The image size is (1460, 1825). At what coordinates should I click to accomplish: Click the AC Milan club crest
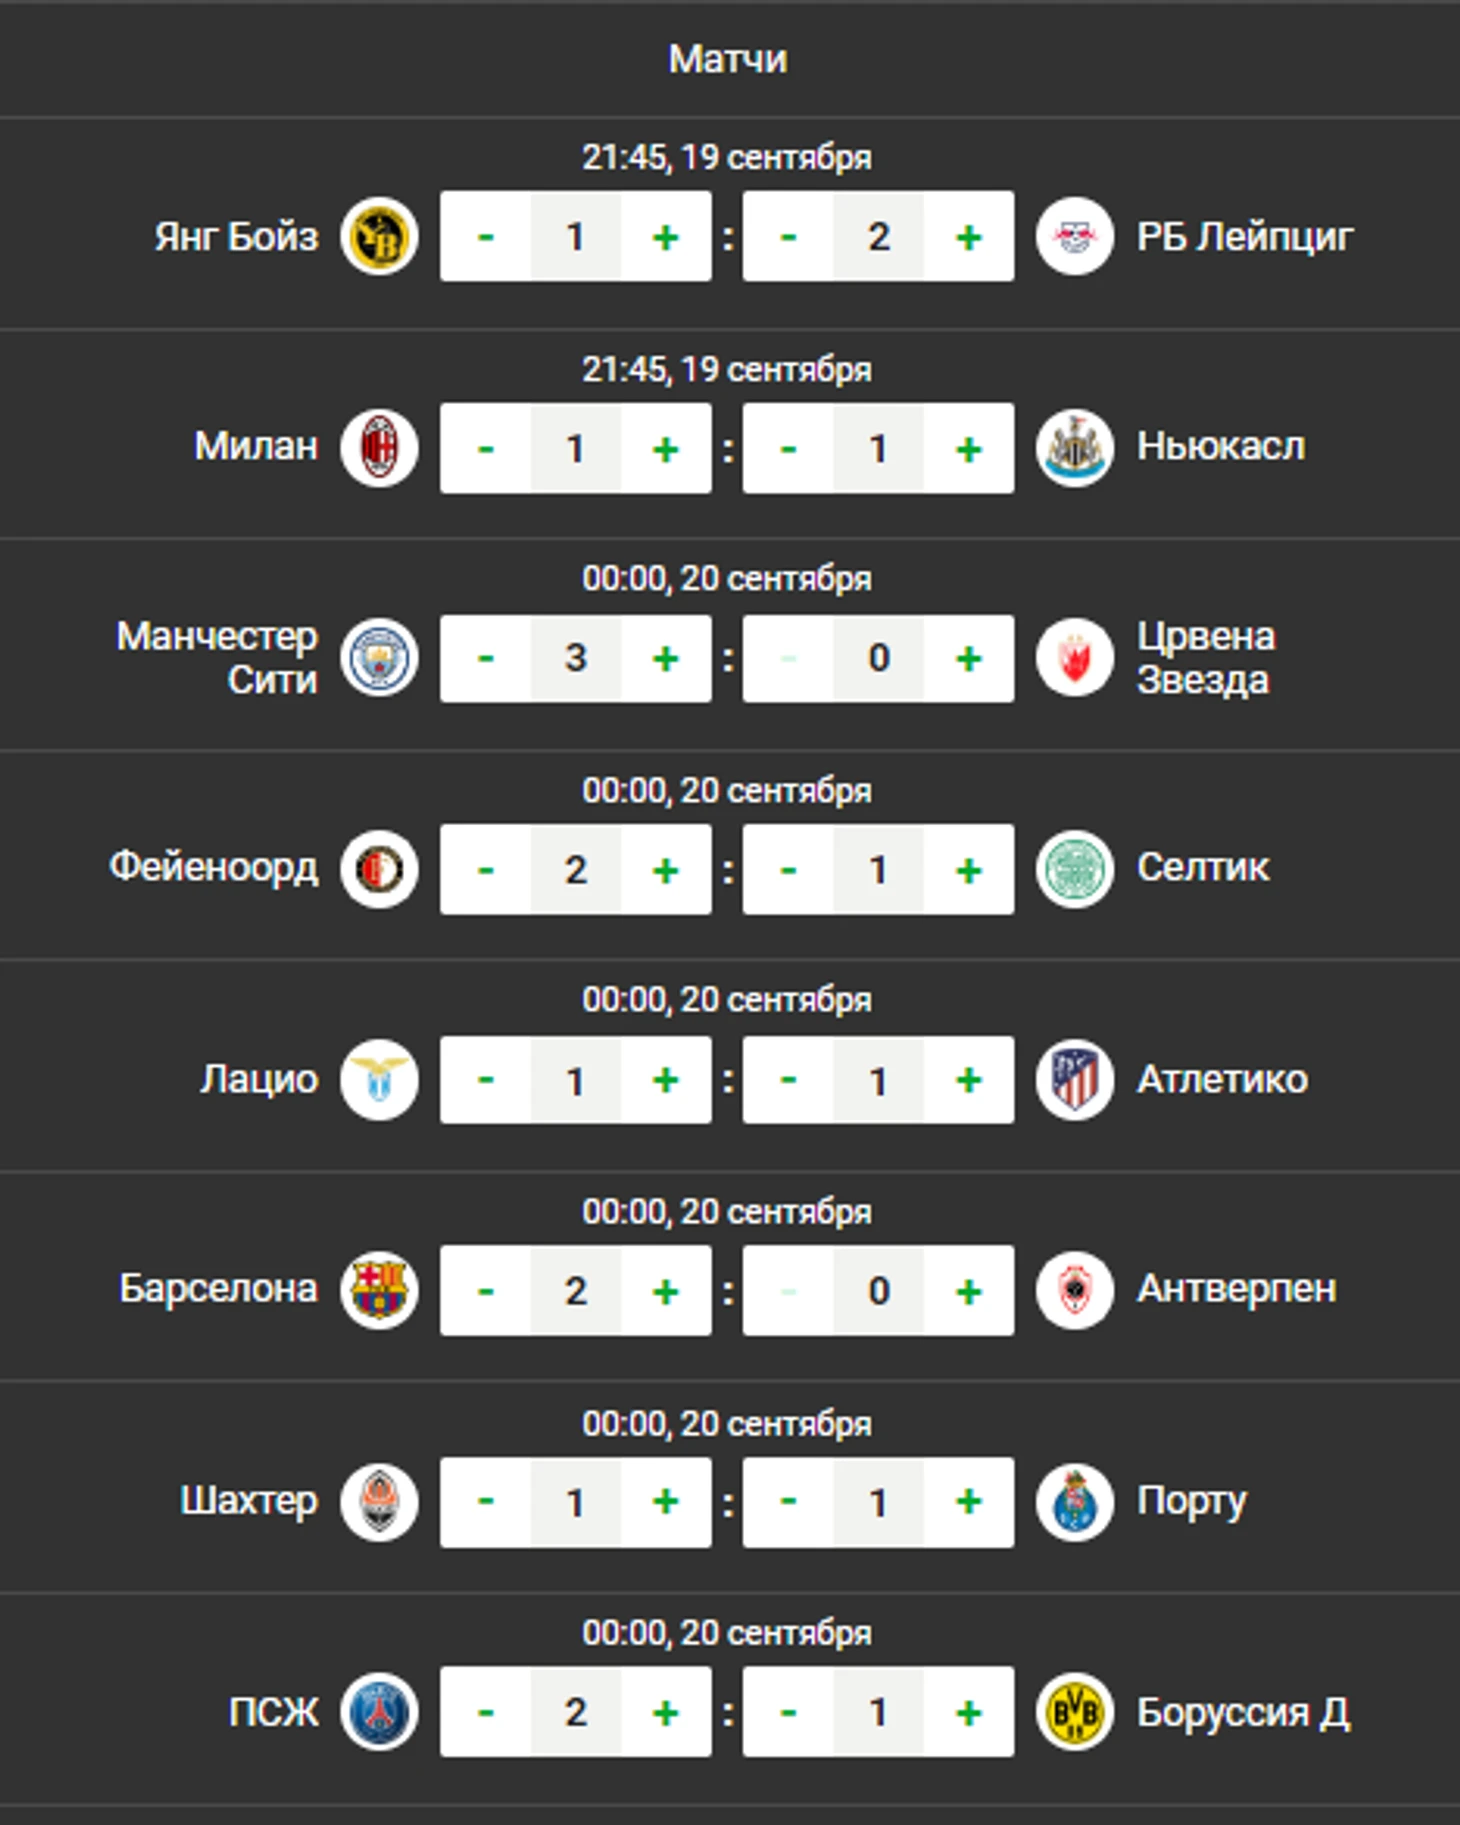(379, 448)
